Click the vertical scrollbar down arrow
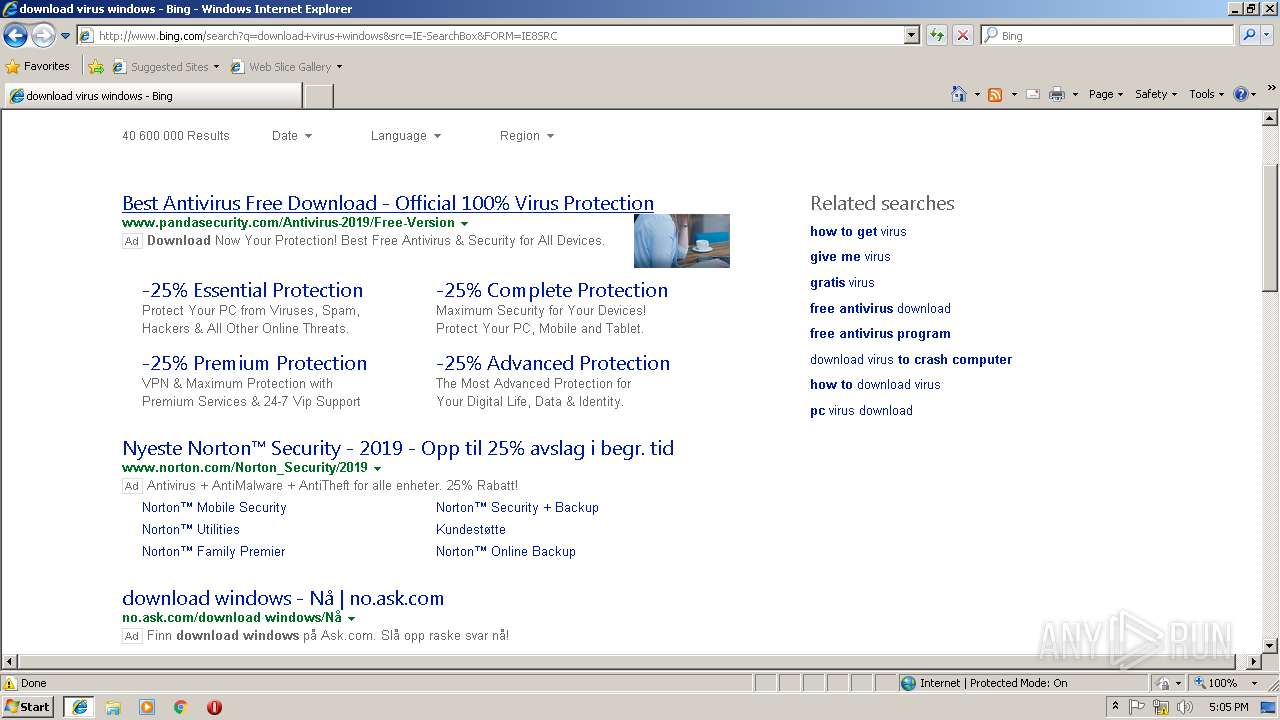 [x=1270, y=645]
